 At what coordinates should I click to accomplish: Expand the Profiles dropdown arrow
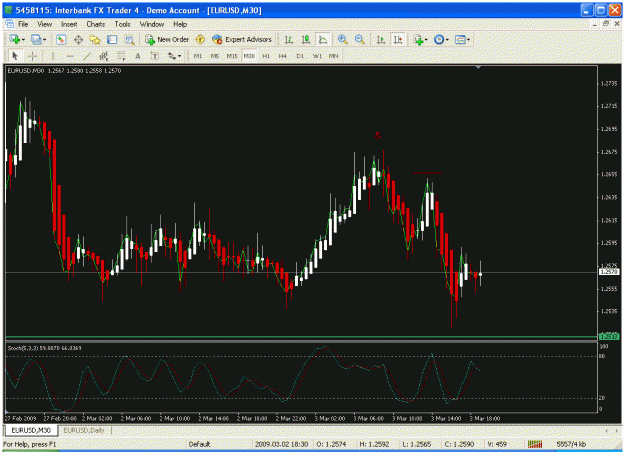(x=44, y=40)
